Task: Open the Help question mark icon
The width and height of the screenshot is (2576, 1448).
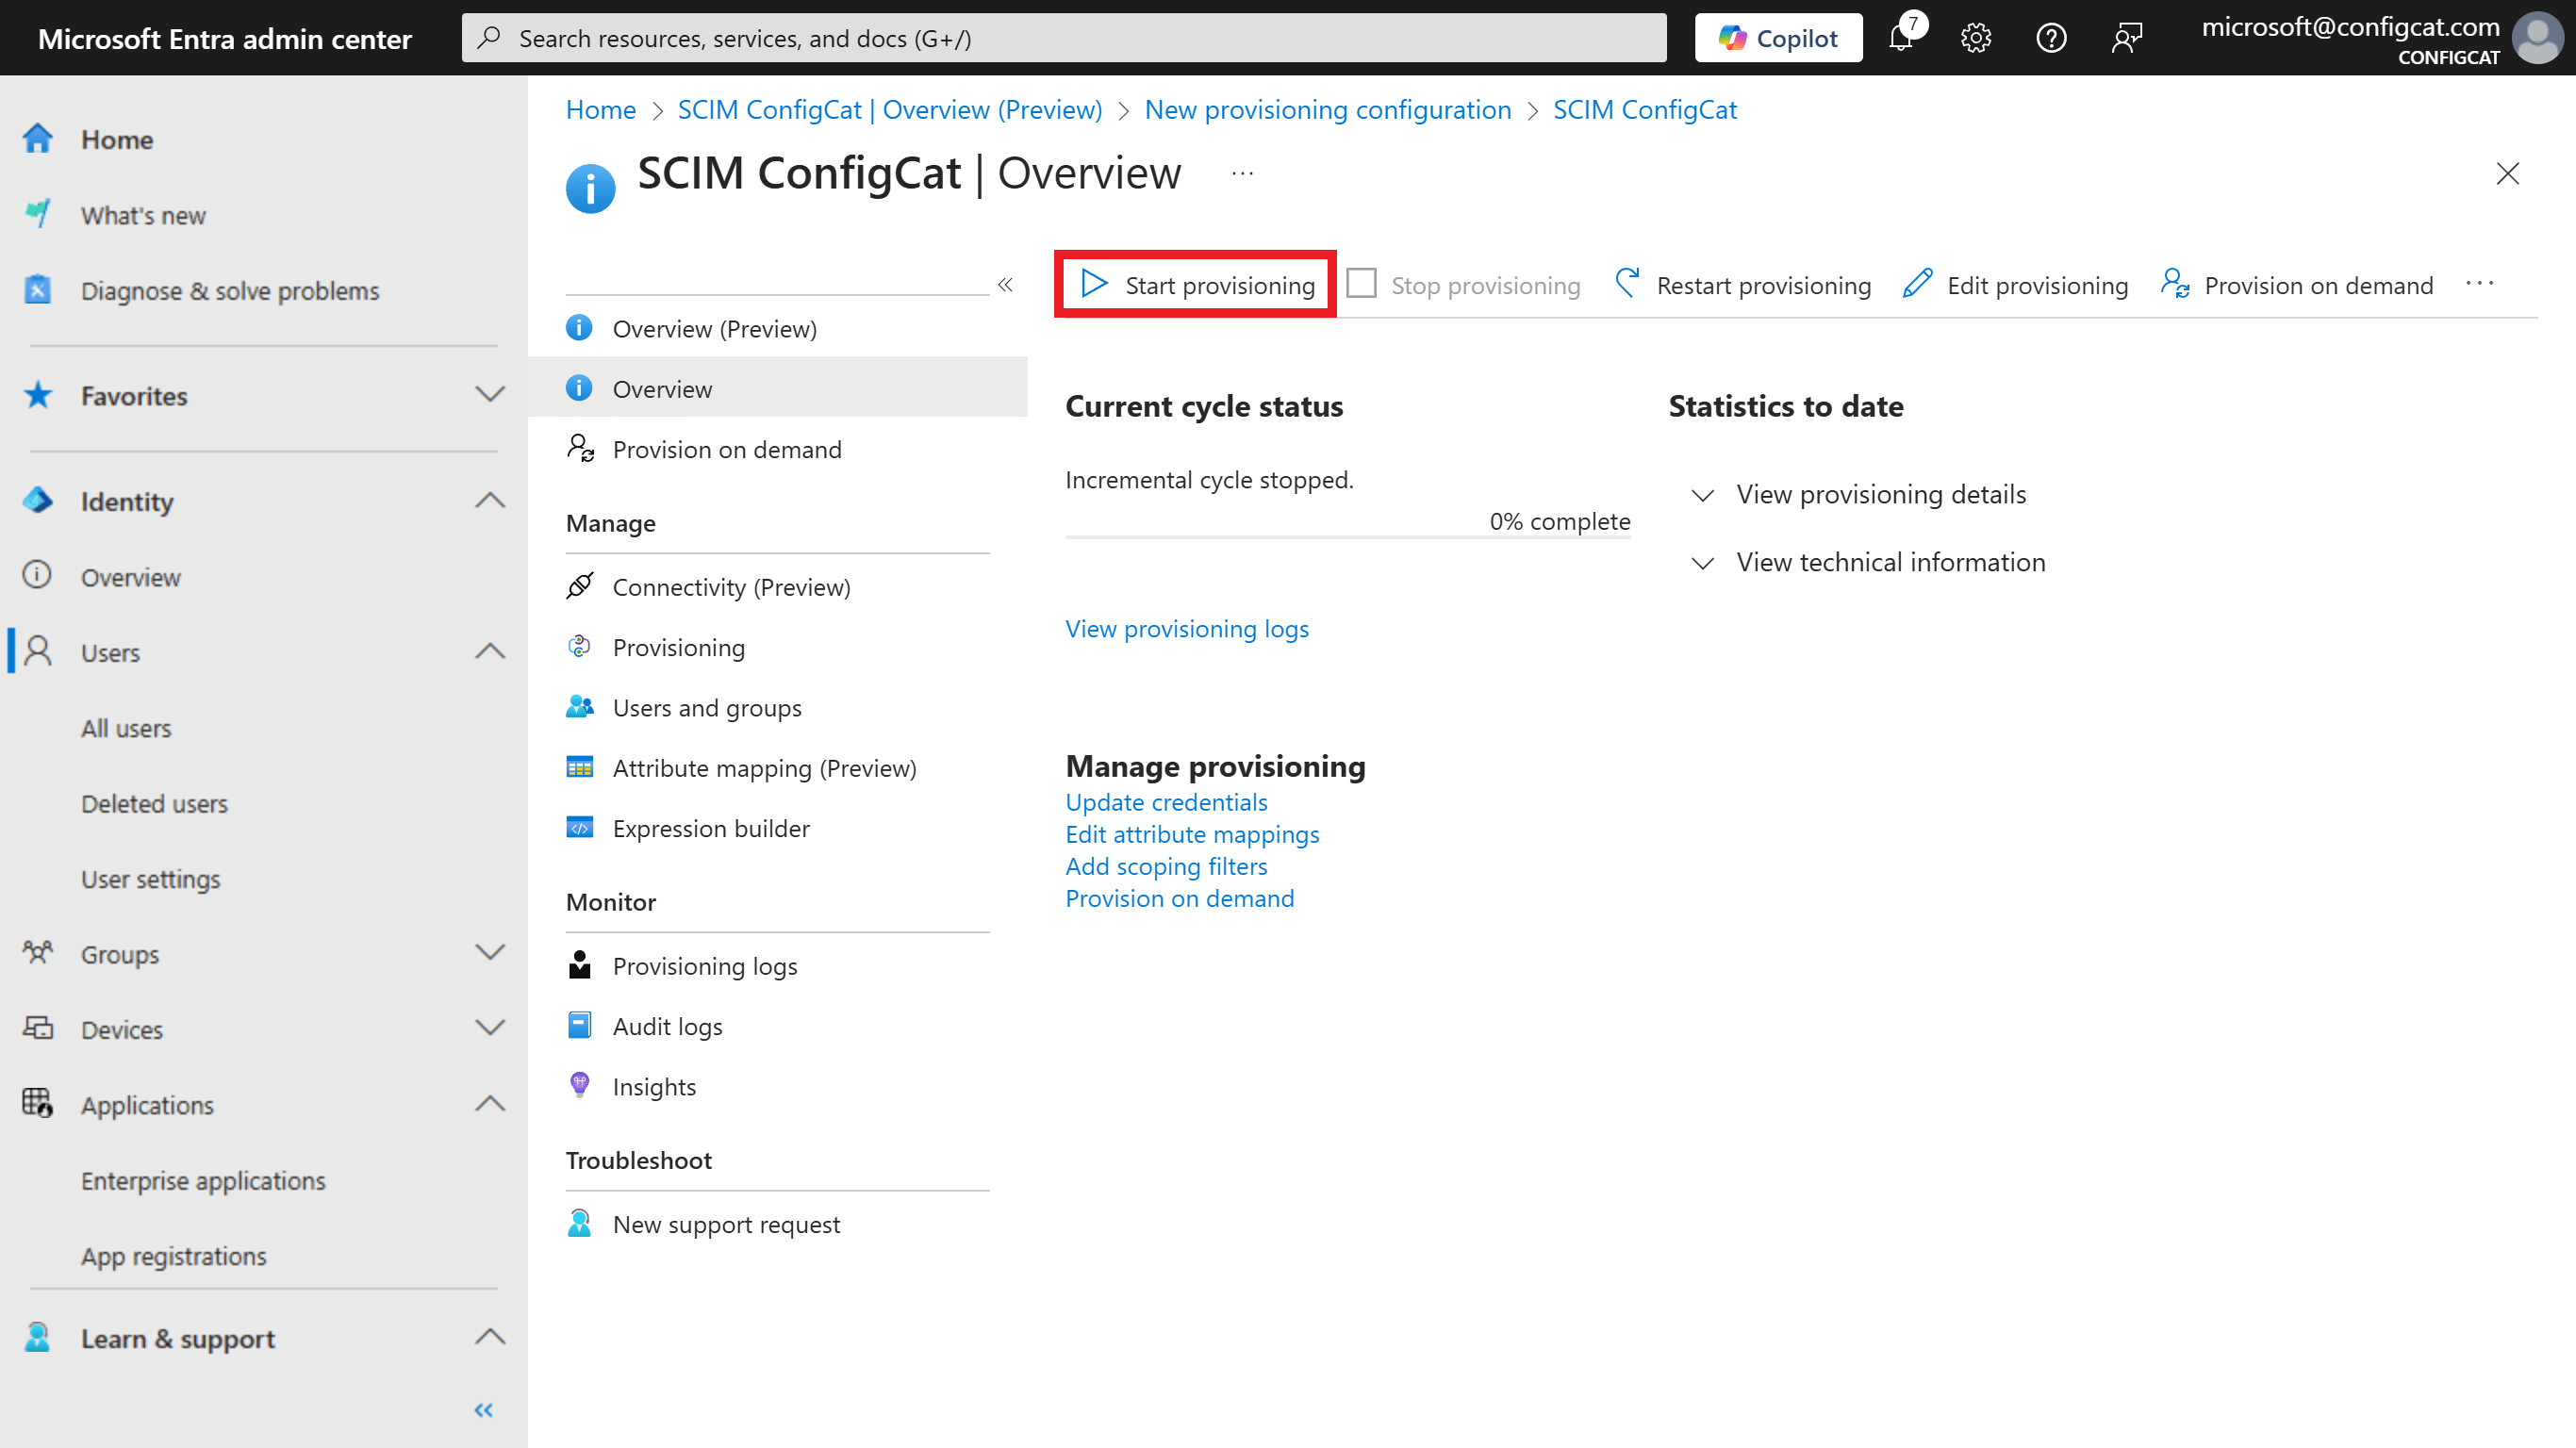Action: point(2051,37)
